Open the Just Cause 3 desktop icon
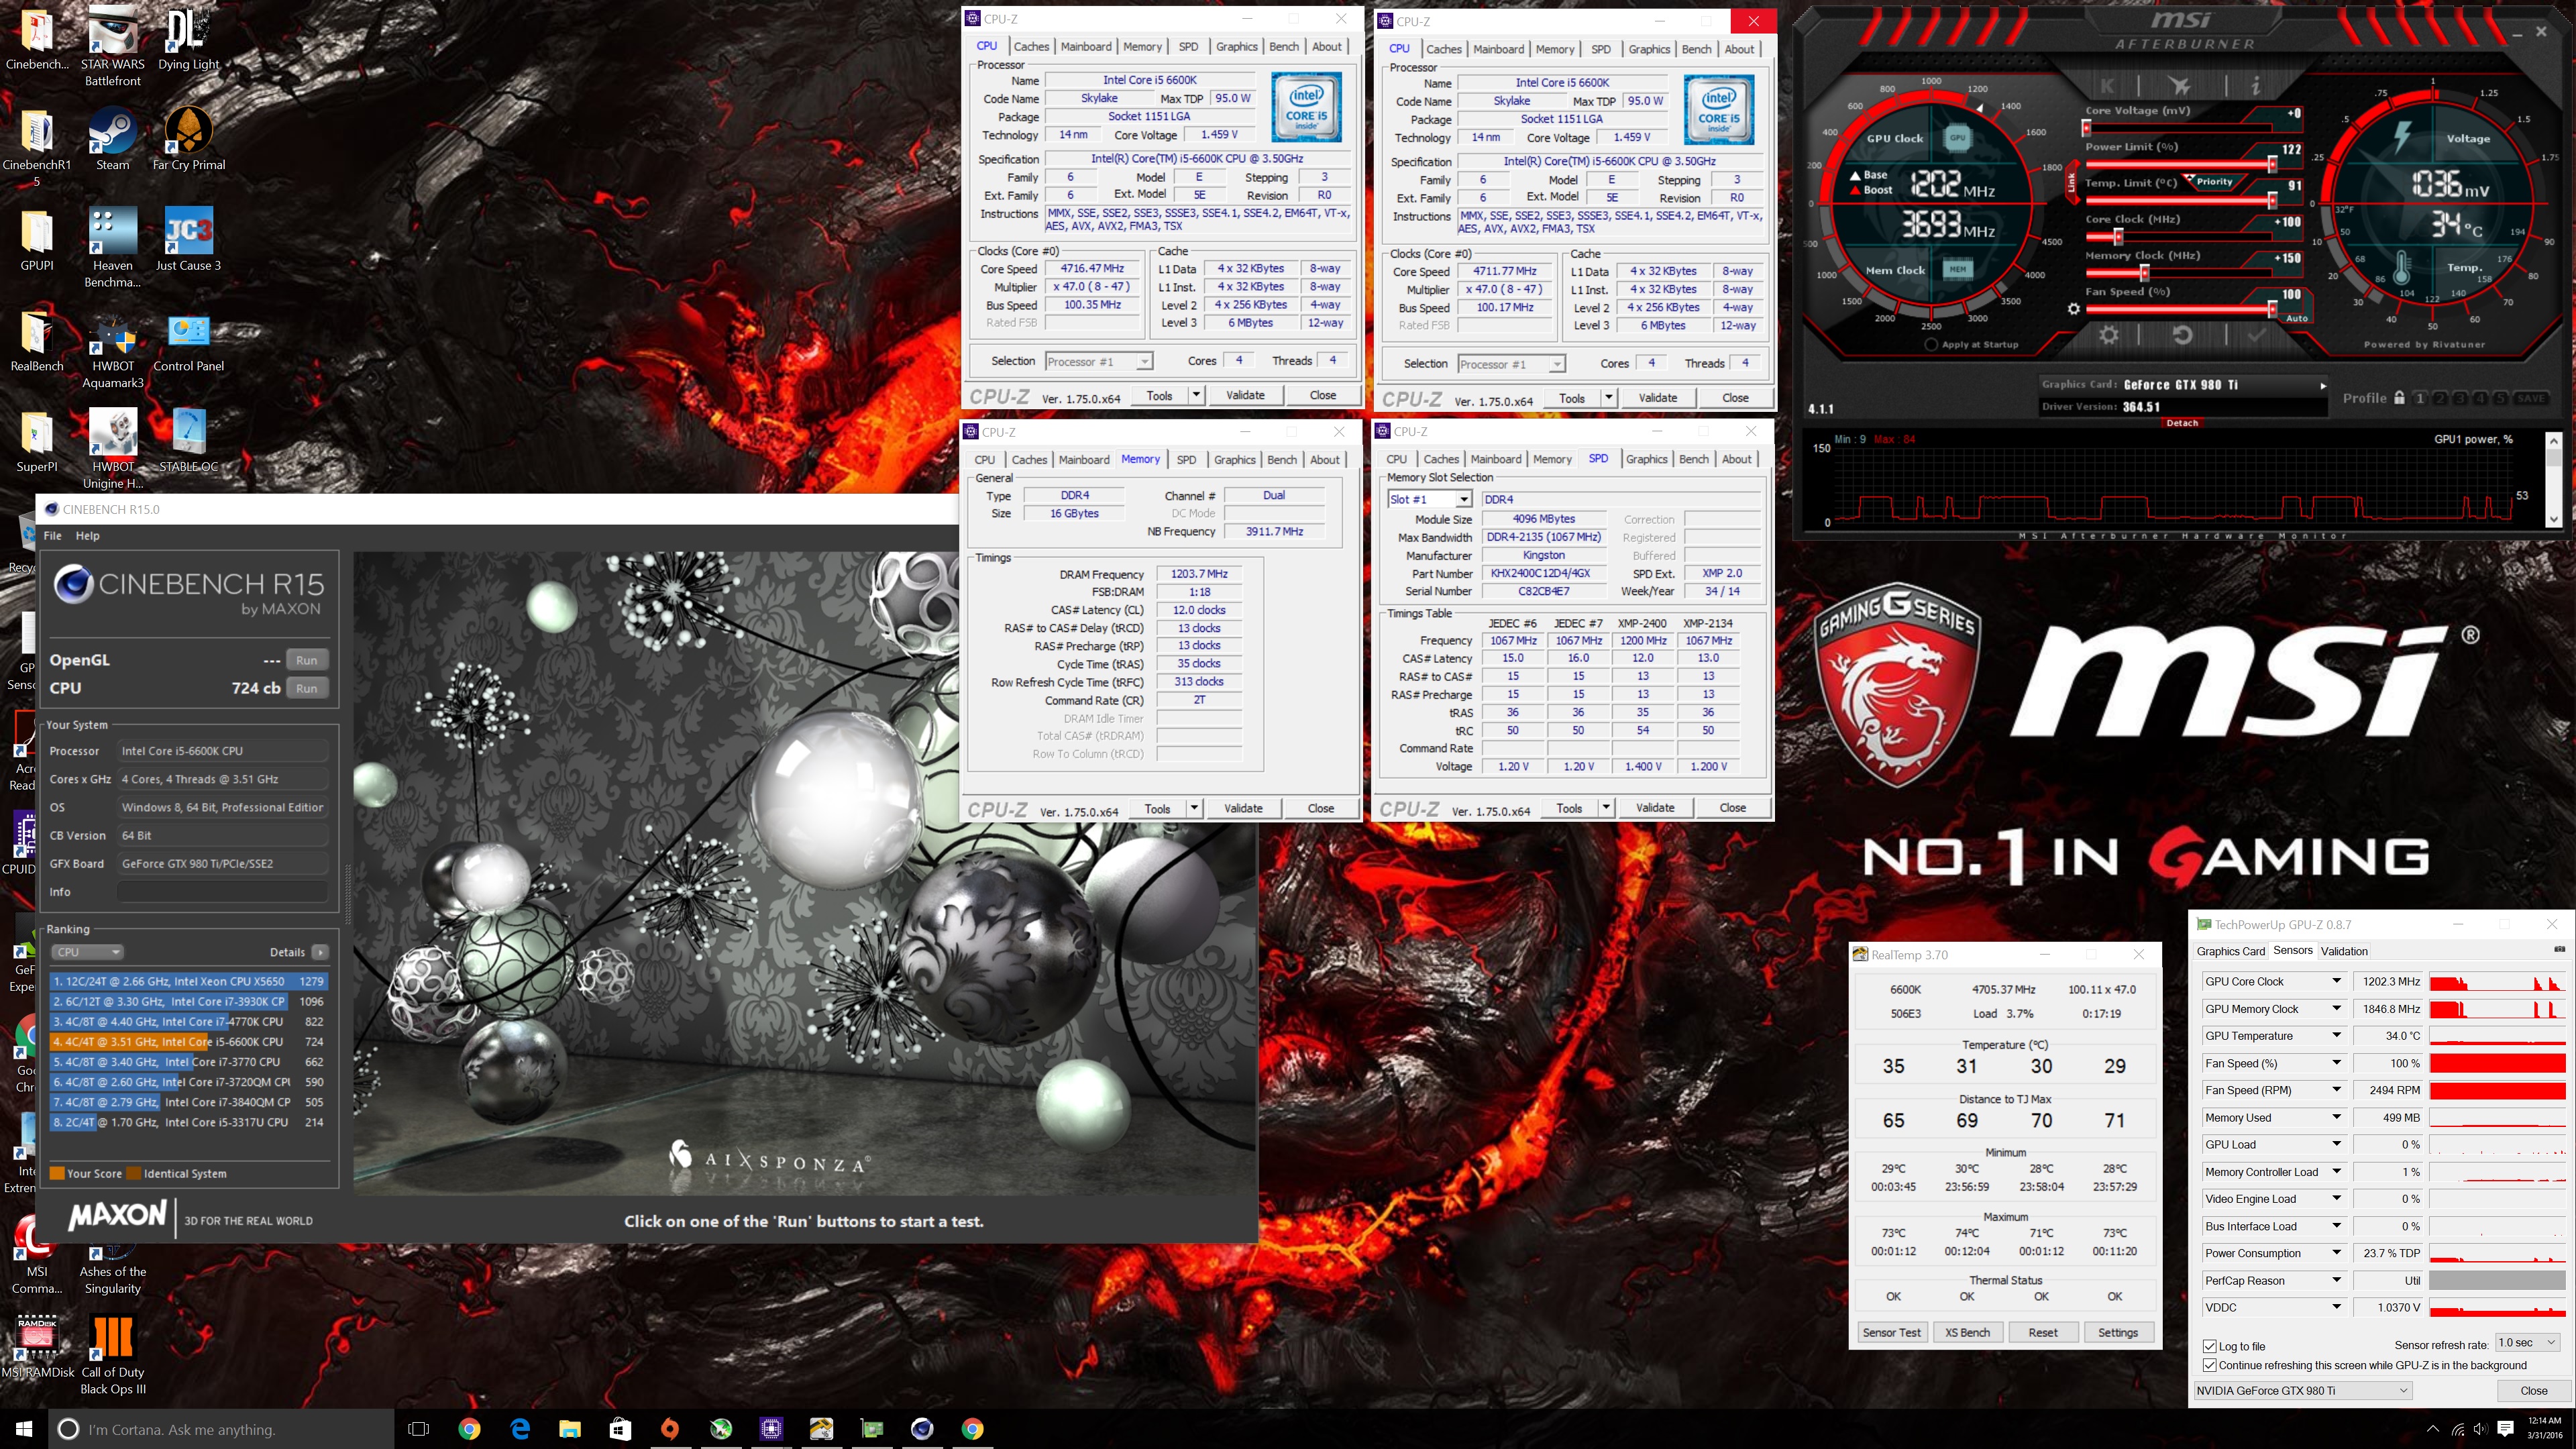Viewport: 2576px width, 1449px height. coord(188,240)
